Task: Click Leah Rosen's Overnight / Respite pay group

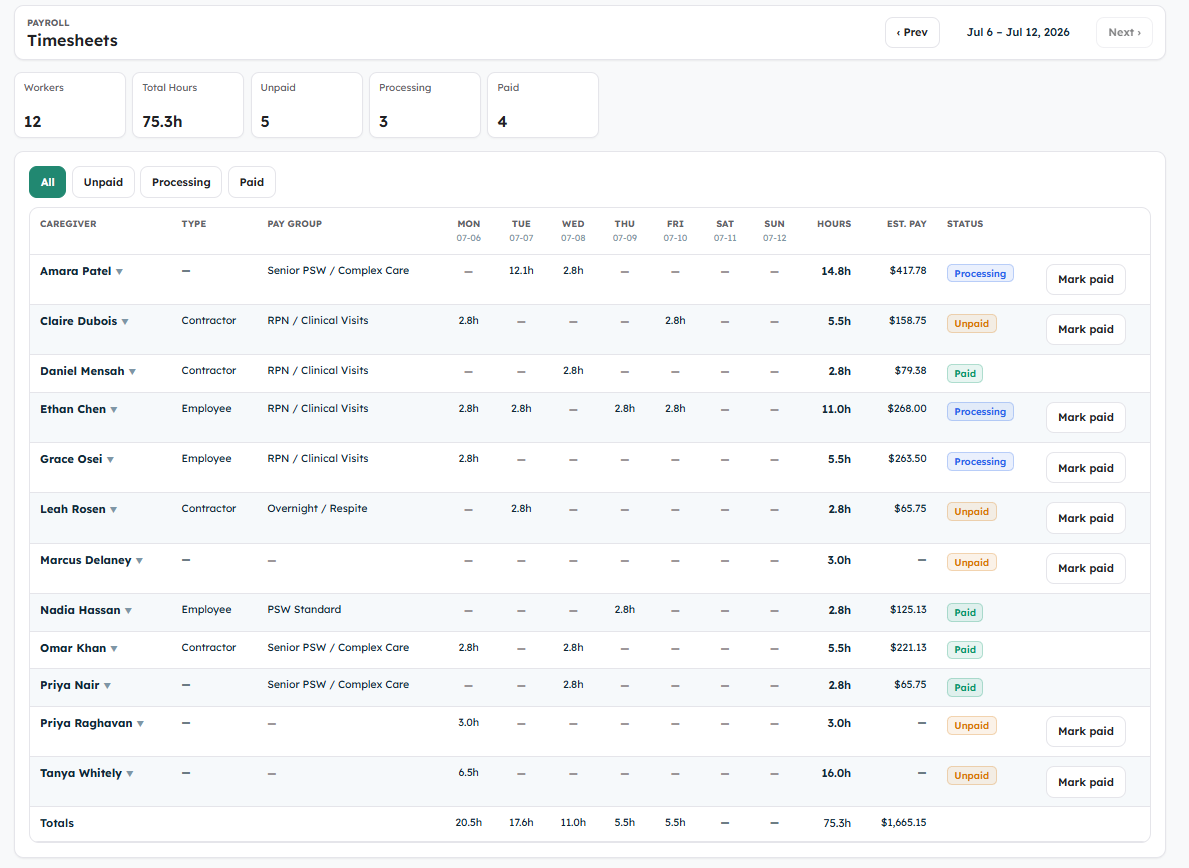Action: pyautogui.click(x=317, y=509)
